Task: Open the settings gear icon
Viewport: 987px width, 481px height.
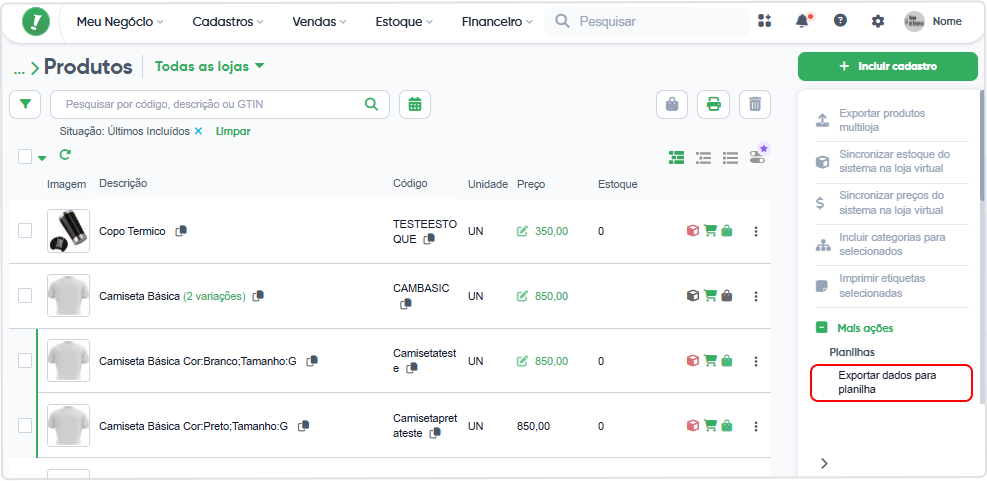Action: coord(877,21)
